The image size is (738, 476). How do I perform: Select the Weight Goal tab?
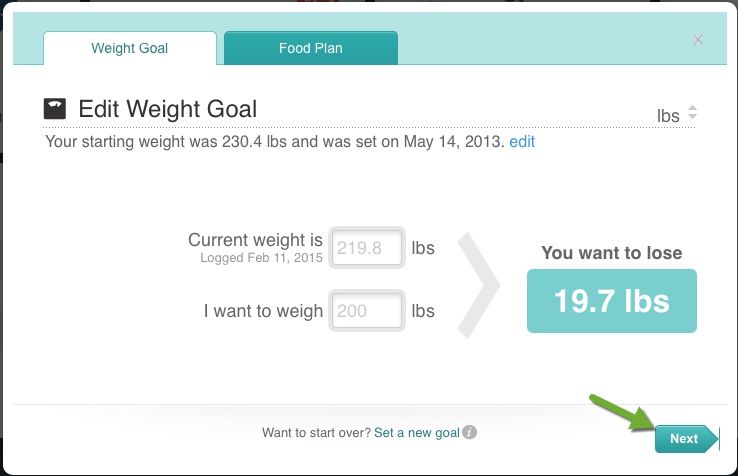(130, 48)
